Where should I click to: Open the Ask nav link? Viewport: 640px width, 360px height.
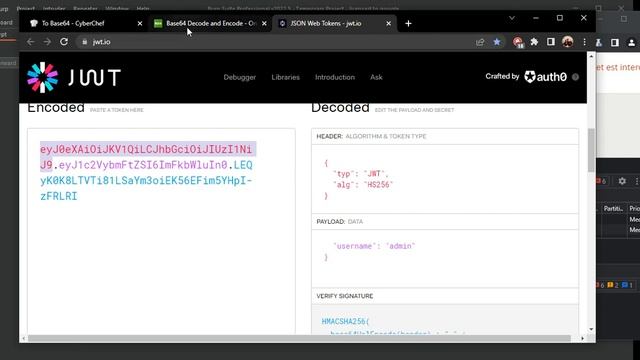376,77
